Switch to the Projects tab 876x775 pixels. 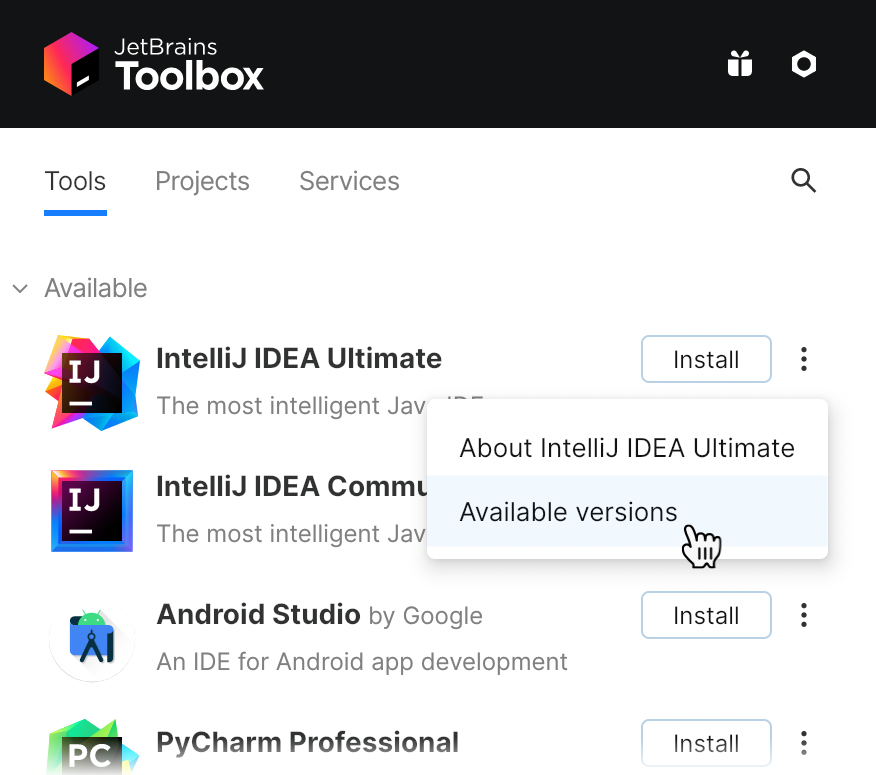(202, 181)
